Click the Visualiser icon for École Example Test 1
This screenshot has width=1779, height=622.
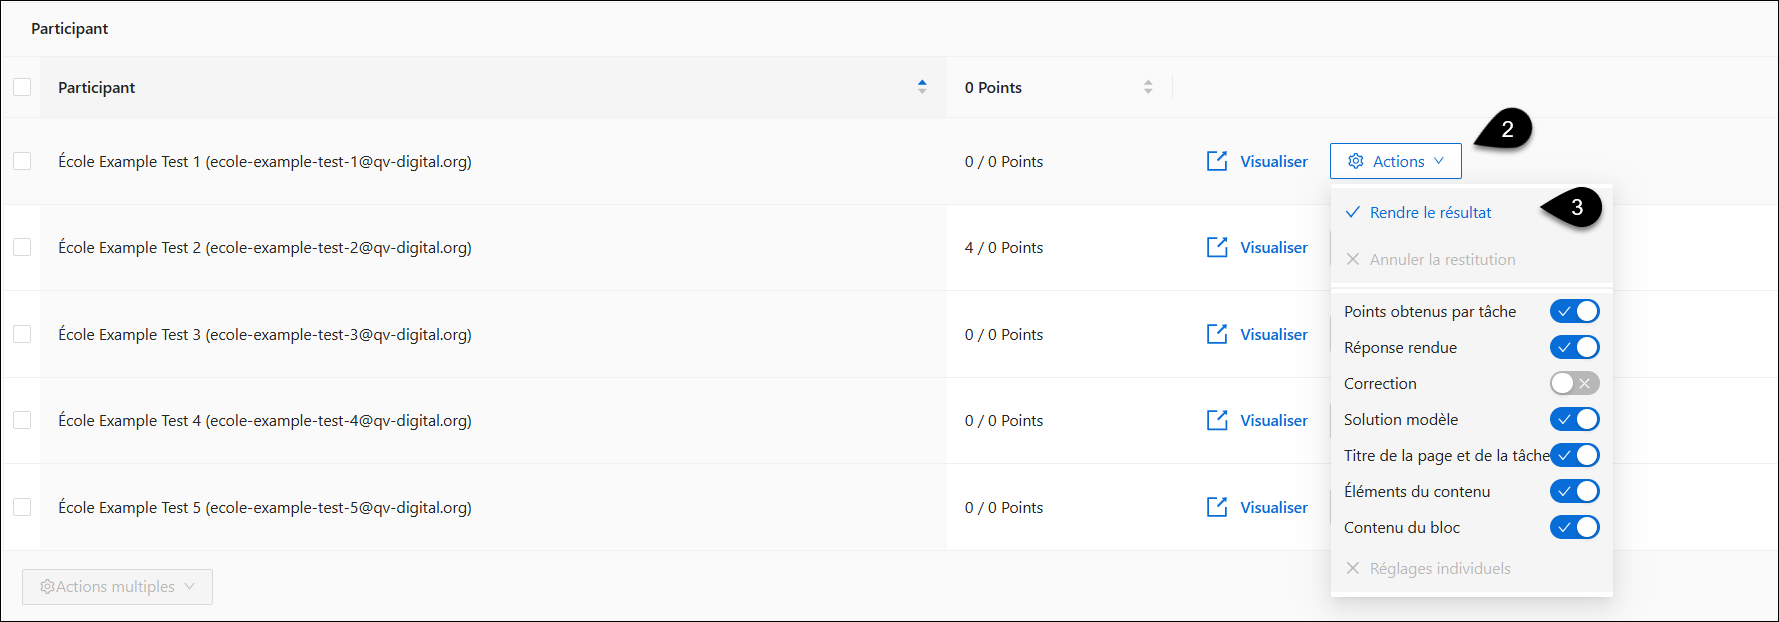click(1217, 161)
